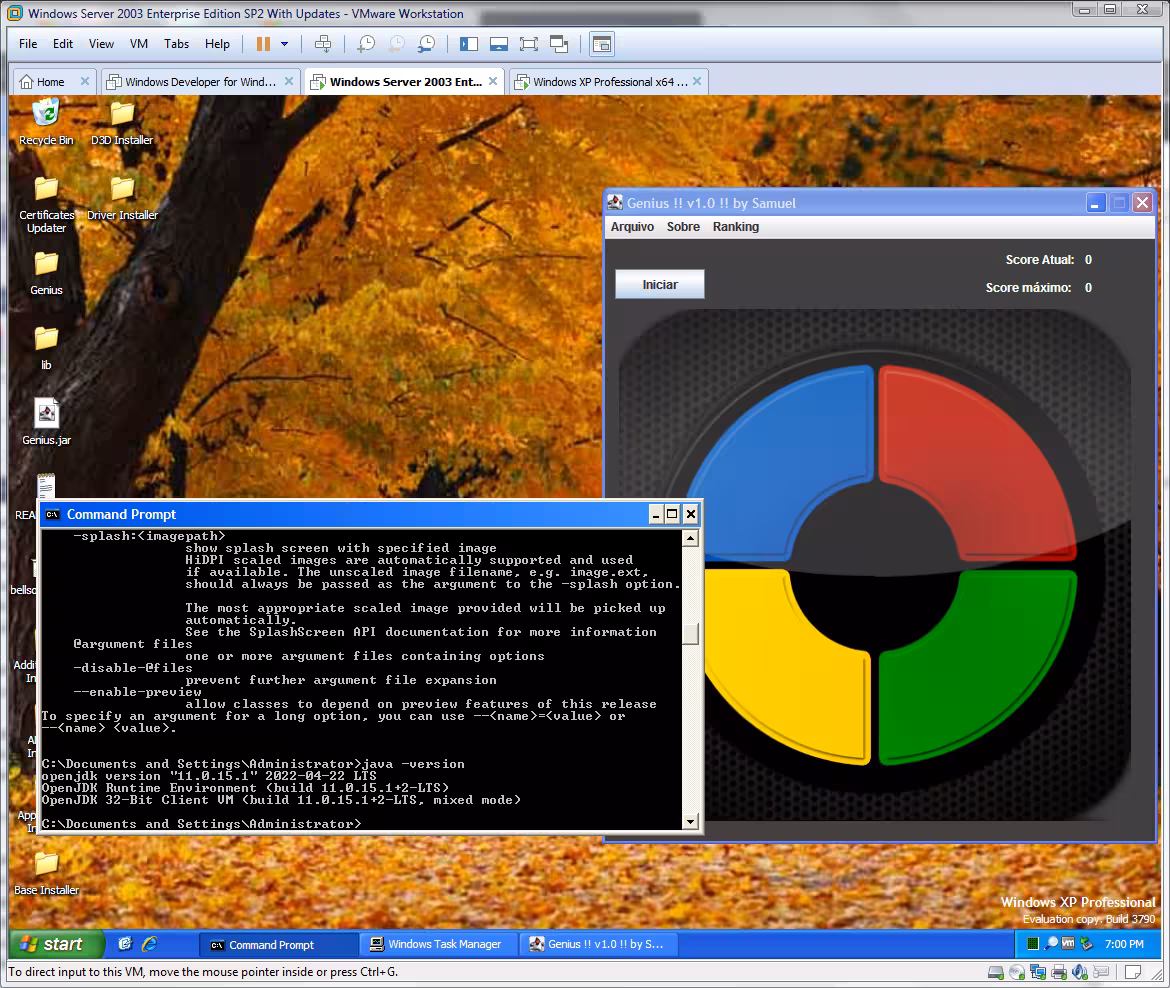Image resolution: width=1170 pixels, height=988 pixels.
Task: Open Arquivo menu in Genius window
Action: (632, 227)
